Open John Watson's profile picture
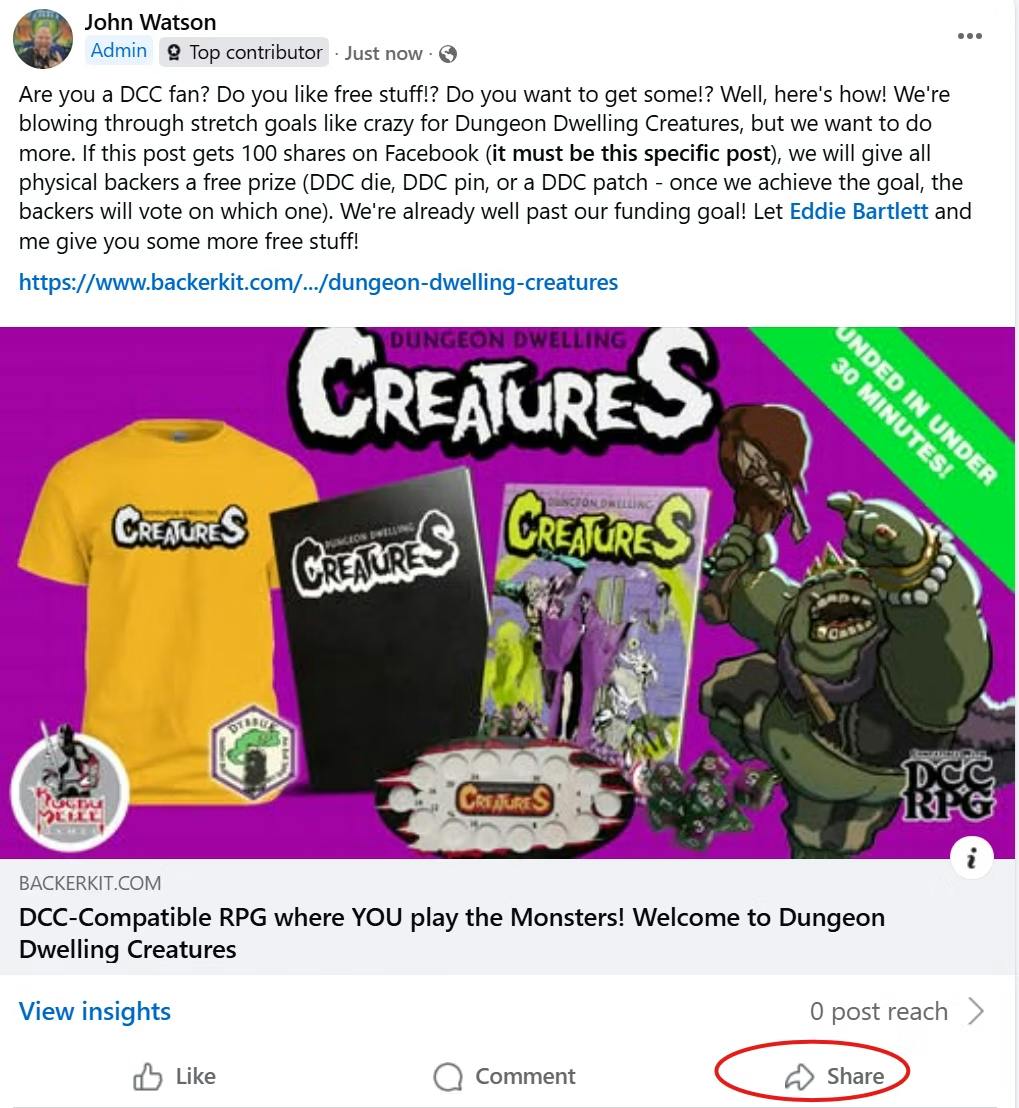Screen dimensions: 1019x1108 pyautogui.click(x=42, y=38)
